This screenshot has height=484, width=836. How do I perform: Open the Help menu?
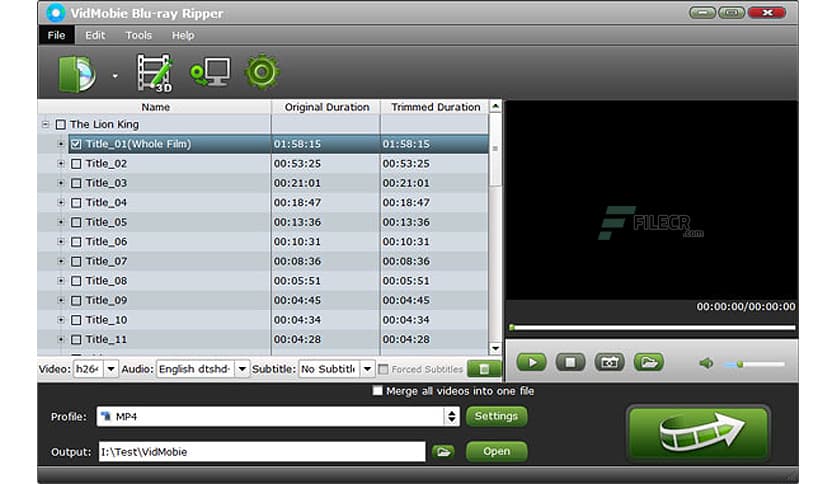[x=183, y=35]
